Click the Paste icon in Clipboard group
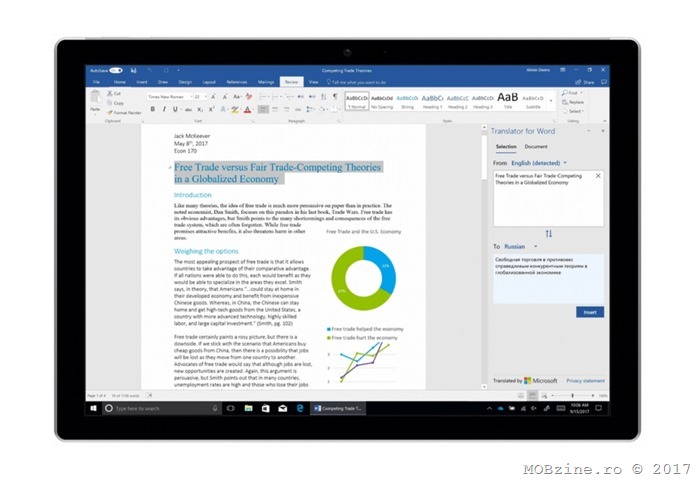Image resolution: width=696 pixels, height=480 pixels. [x=96, y=100]
